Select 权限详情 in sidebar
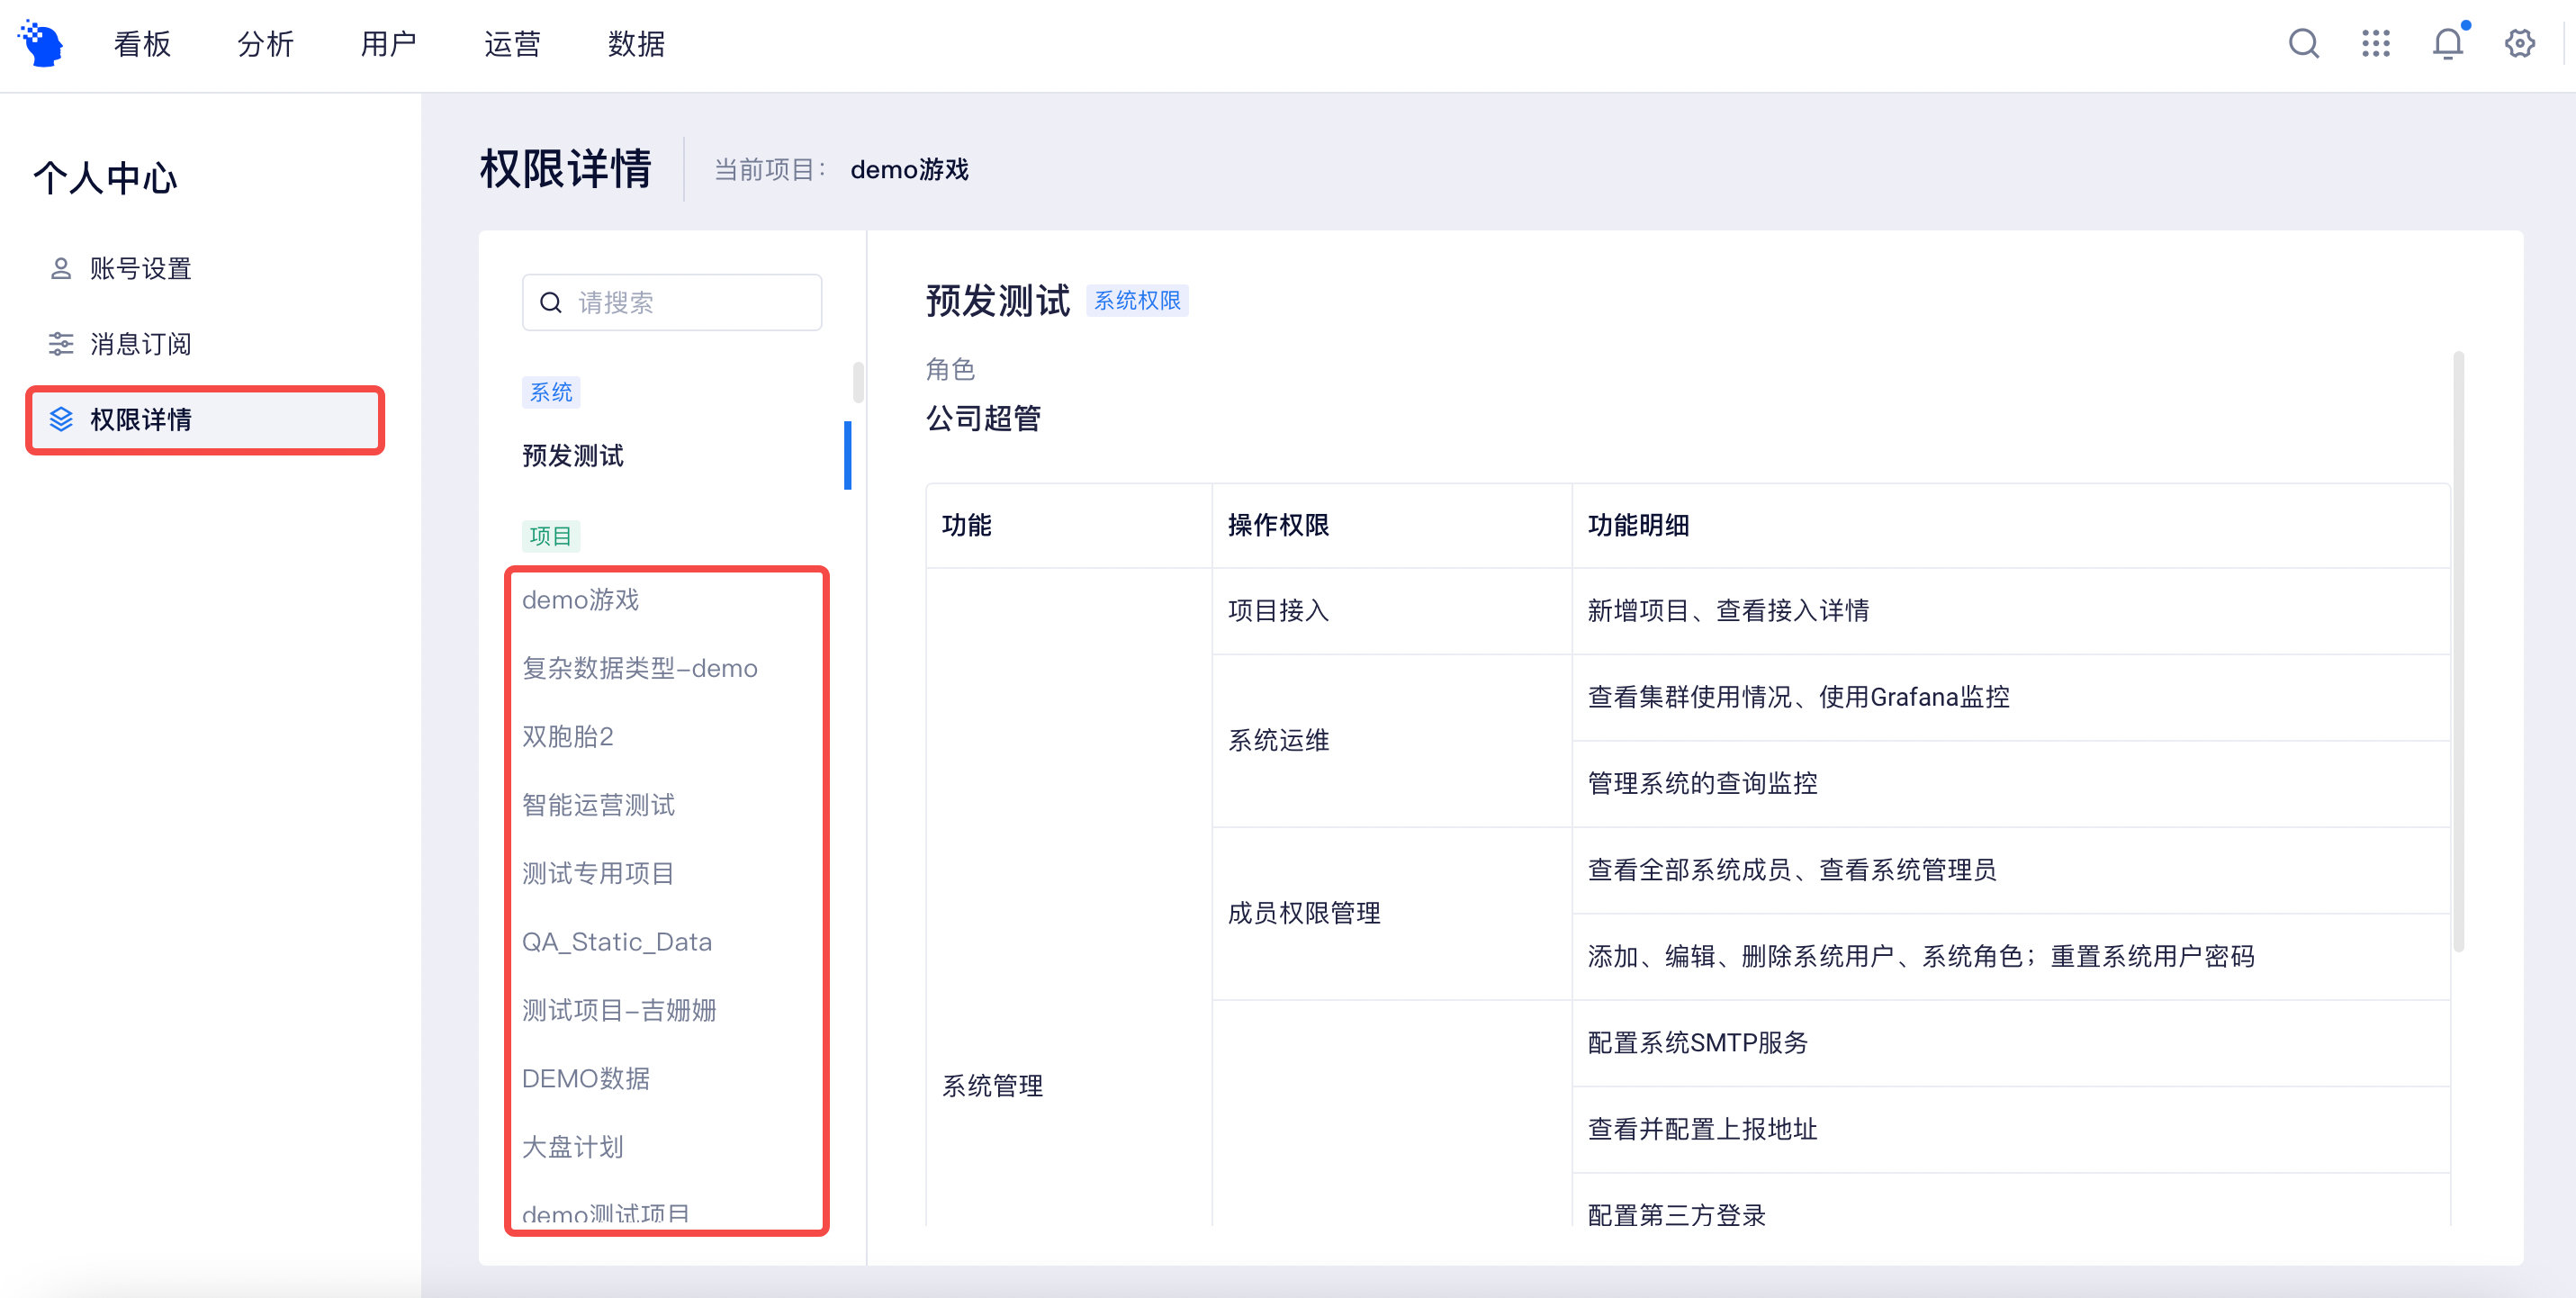The image size is (2576, 1298). click(205, 419)
